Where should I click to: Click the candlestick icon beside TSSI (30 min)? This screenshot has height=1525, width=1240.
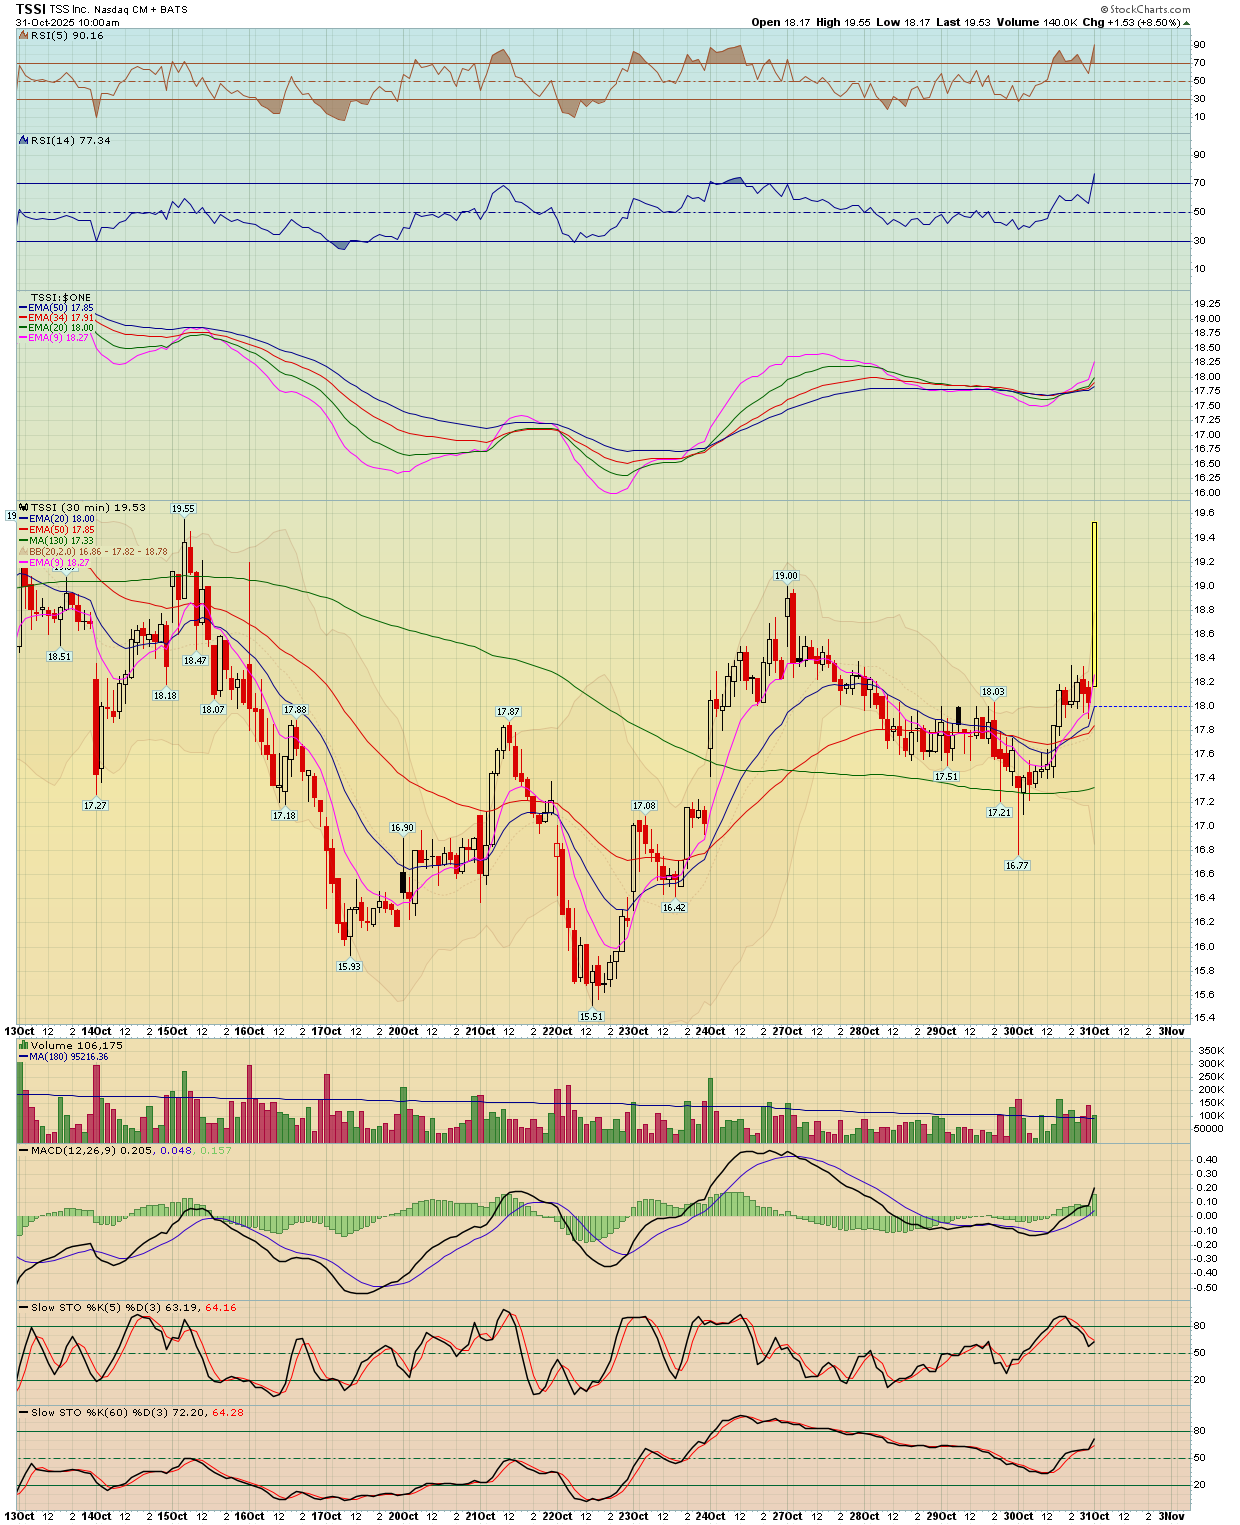(x=25, y=508)
